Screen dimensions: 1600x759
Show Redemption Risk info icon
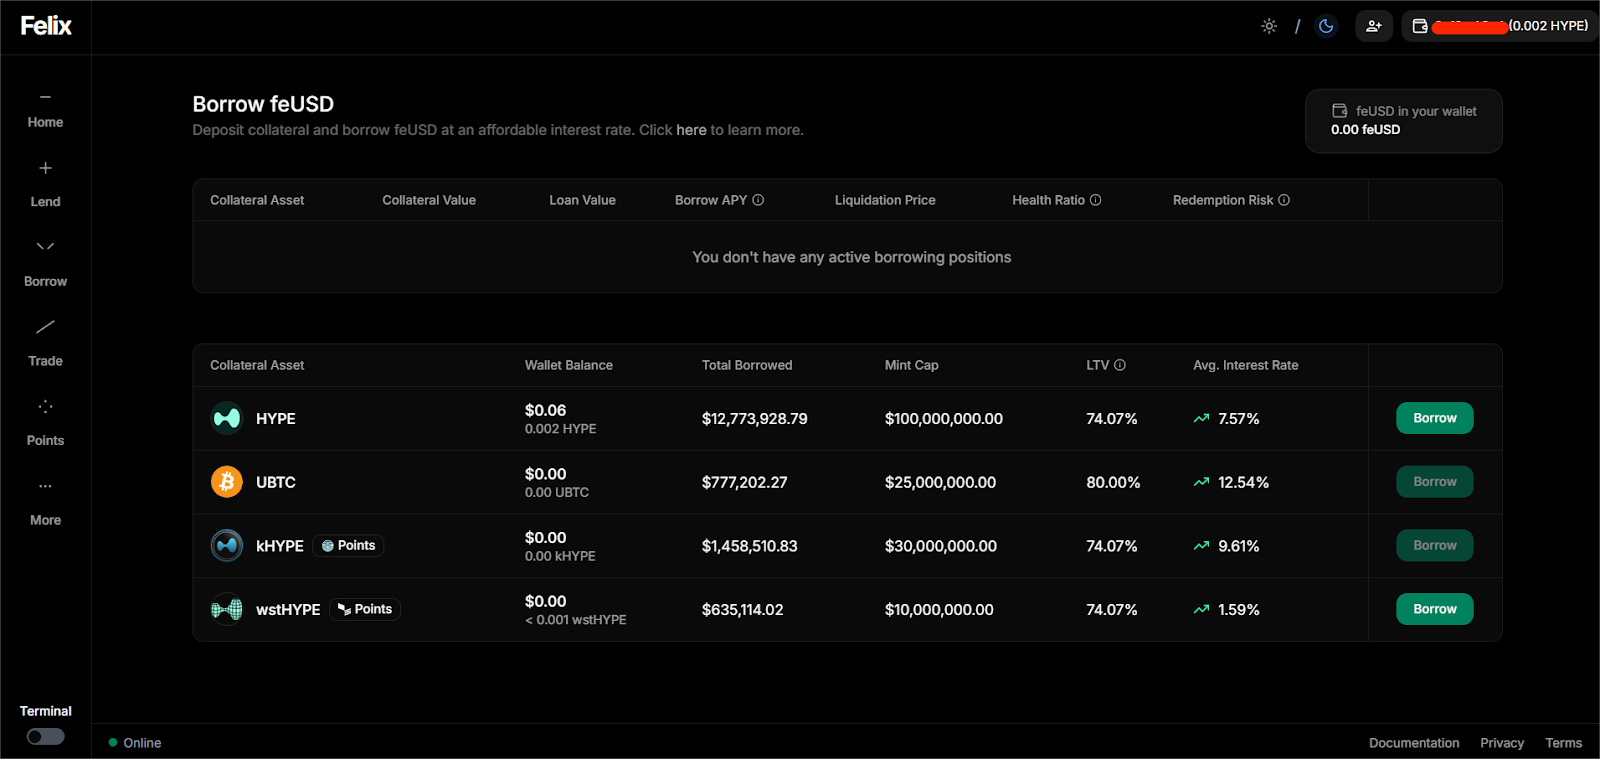[x=1284, y=200]
